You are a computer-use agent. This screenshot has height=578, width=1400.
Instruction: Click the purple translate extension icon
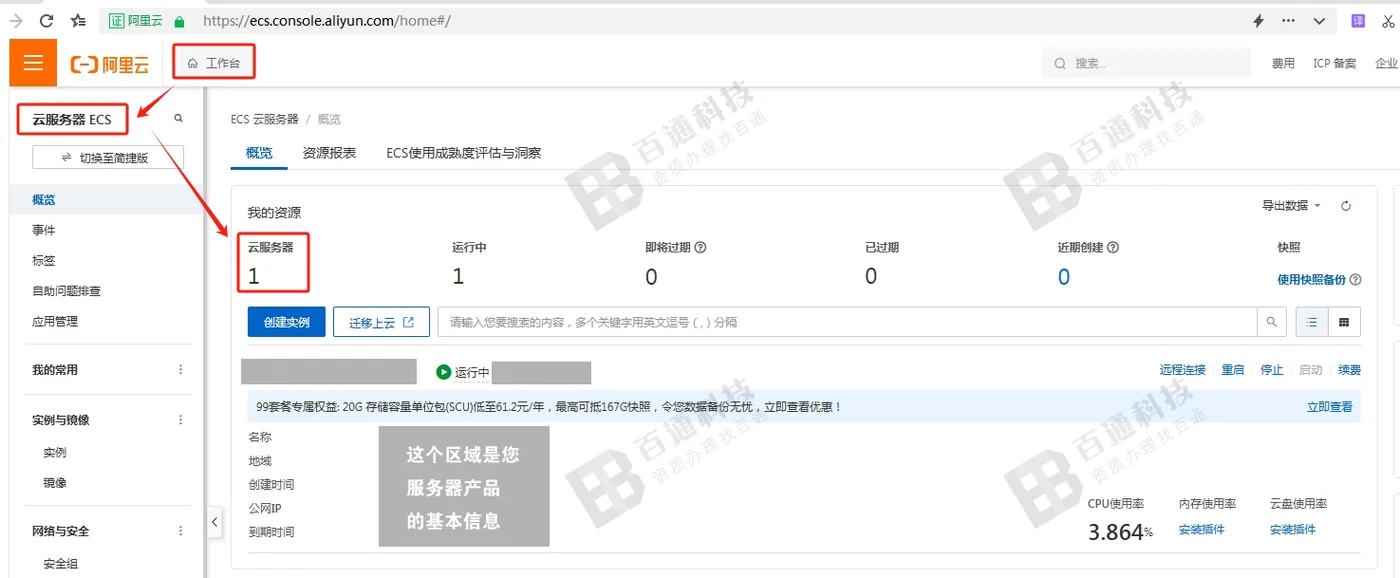click(x=1358, y=20)
